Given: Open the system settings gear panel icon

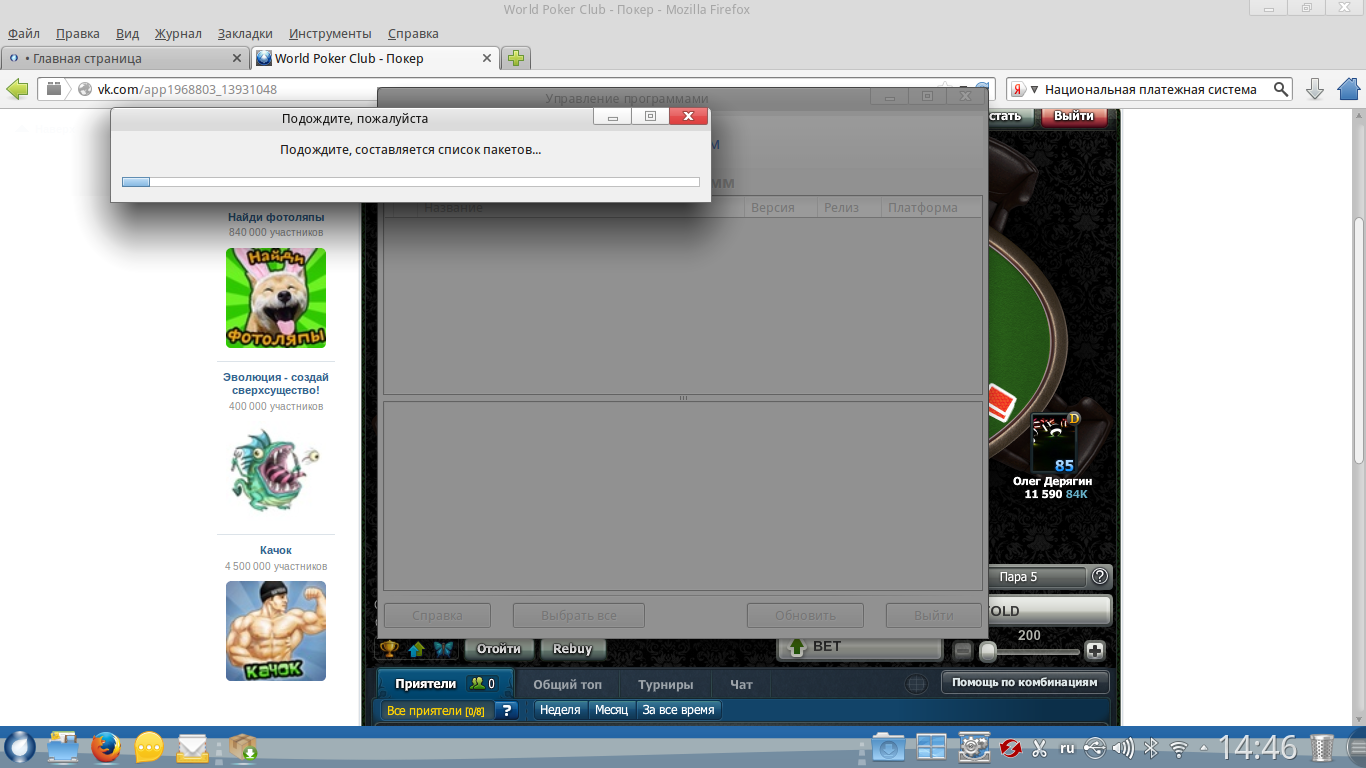Looking at the screenshot, I should pos(974,747).
